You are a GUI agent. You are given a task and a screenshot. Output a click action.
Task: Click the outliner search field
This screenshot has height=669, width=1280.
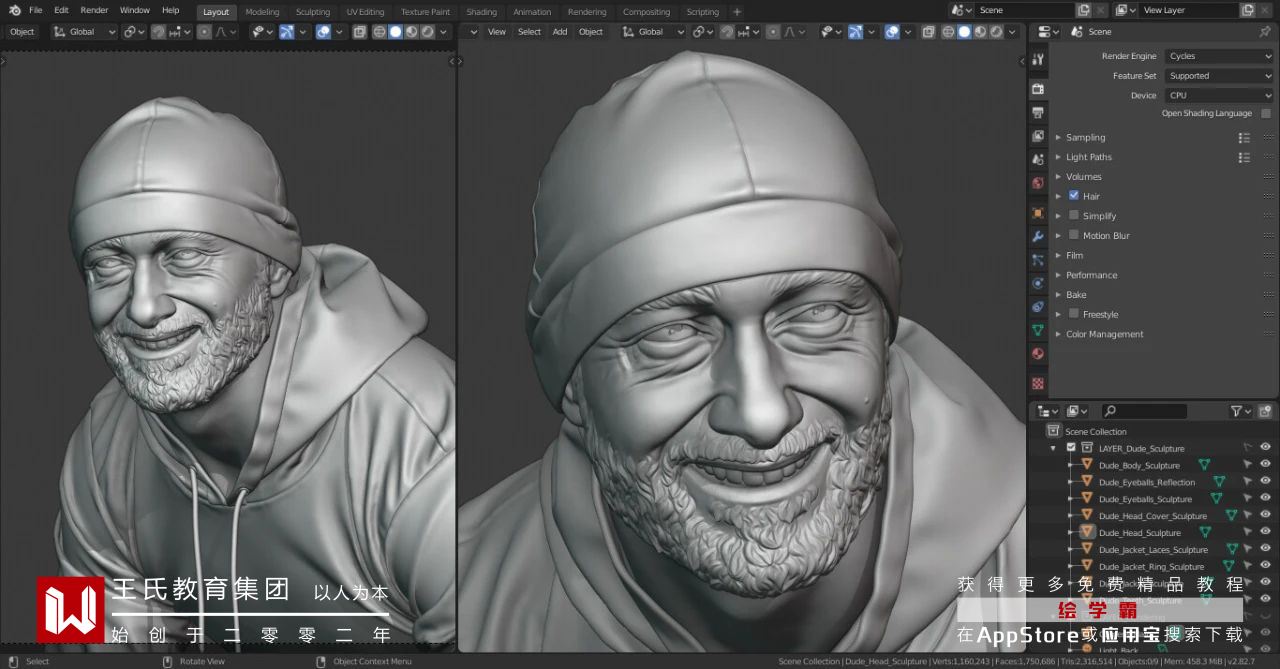point(1144,411)
